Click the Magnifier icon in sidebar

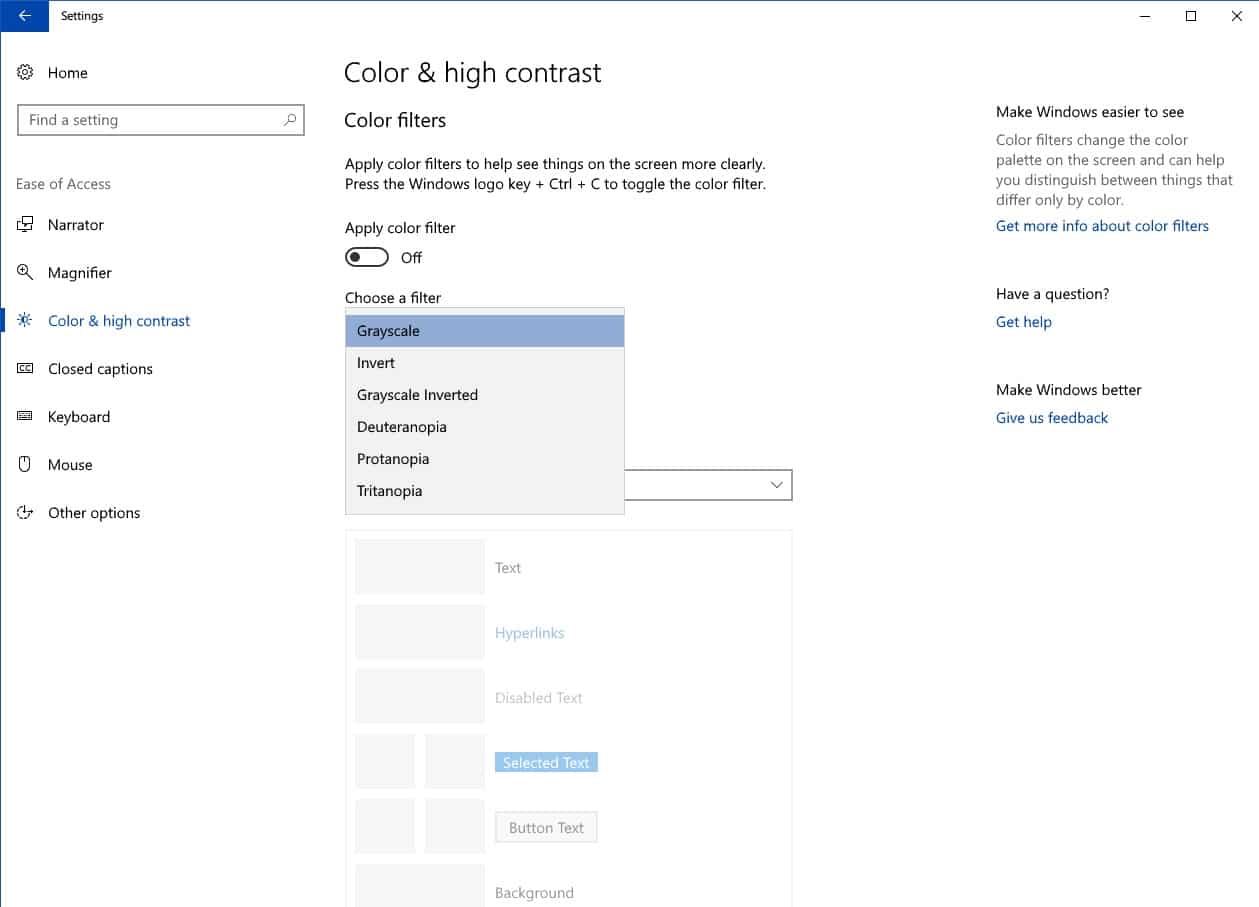coord(26,273)
